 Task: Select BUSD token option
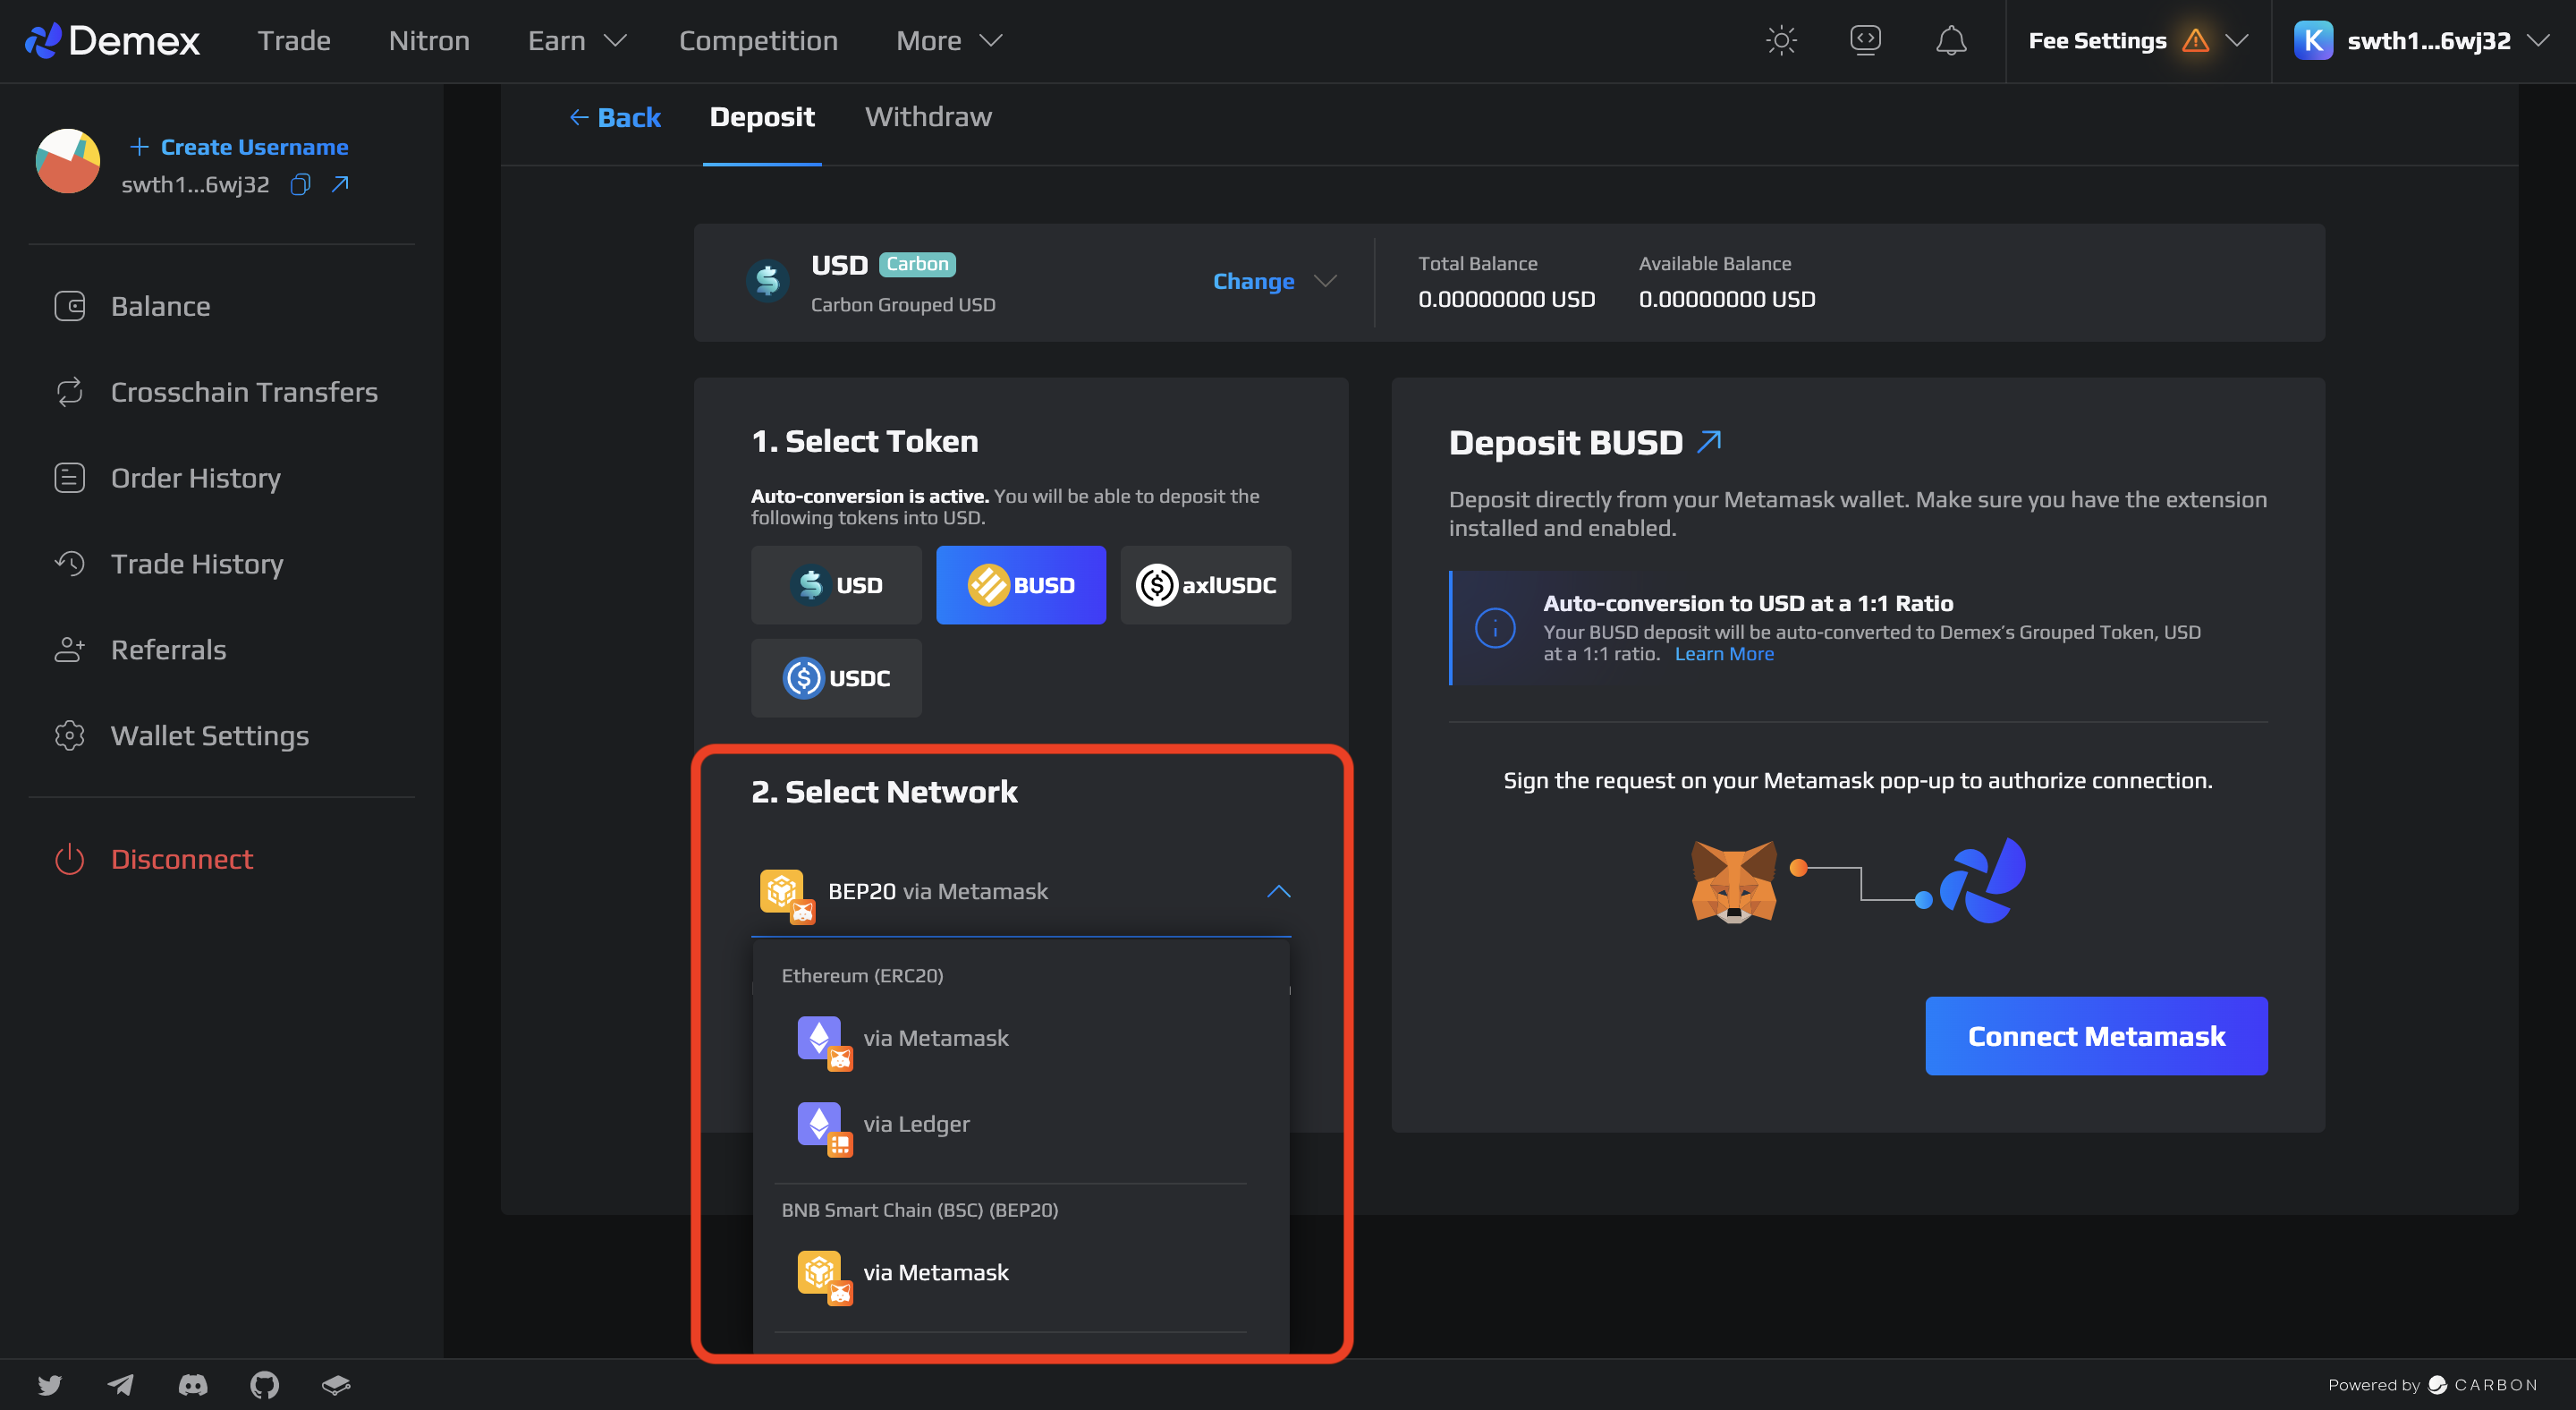pyautogui.click(x=1020, y=585)
